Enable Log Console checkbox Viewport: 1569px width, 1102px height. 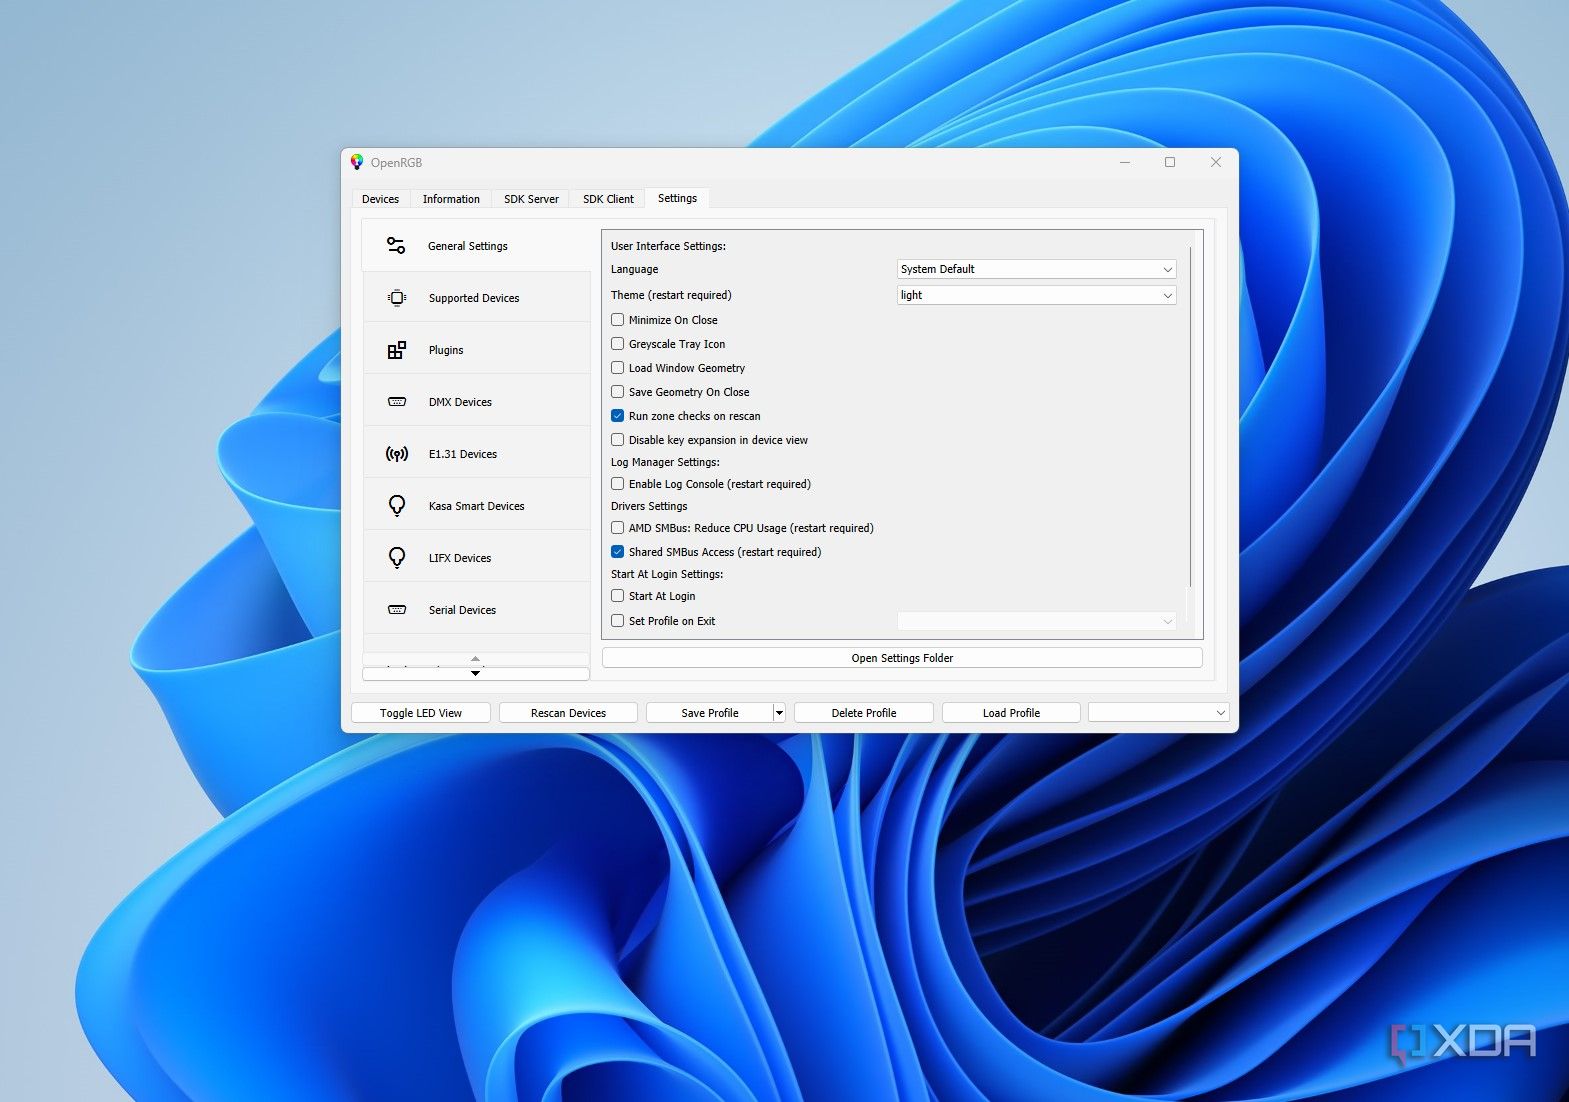(618, 484)
